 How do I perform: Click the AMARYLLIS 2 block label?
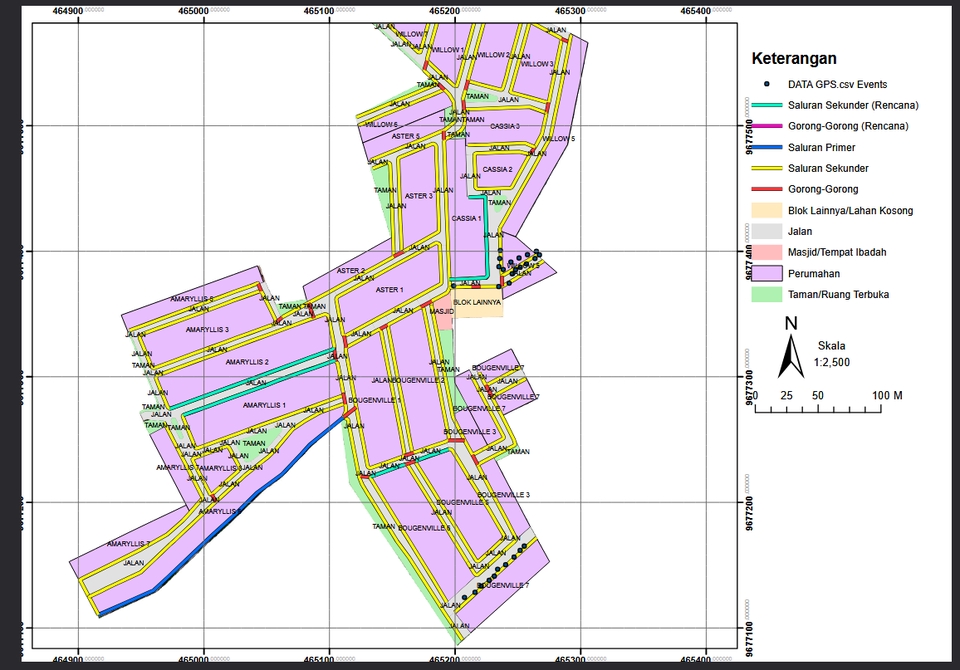click(247, 362)
